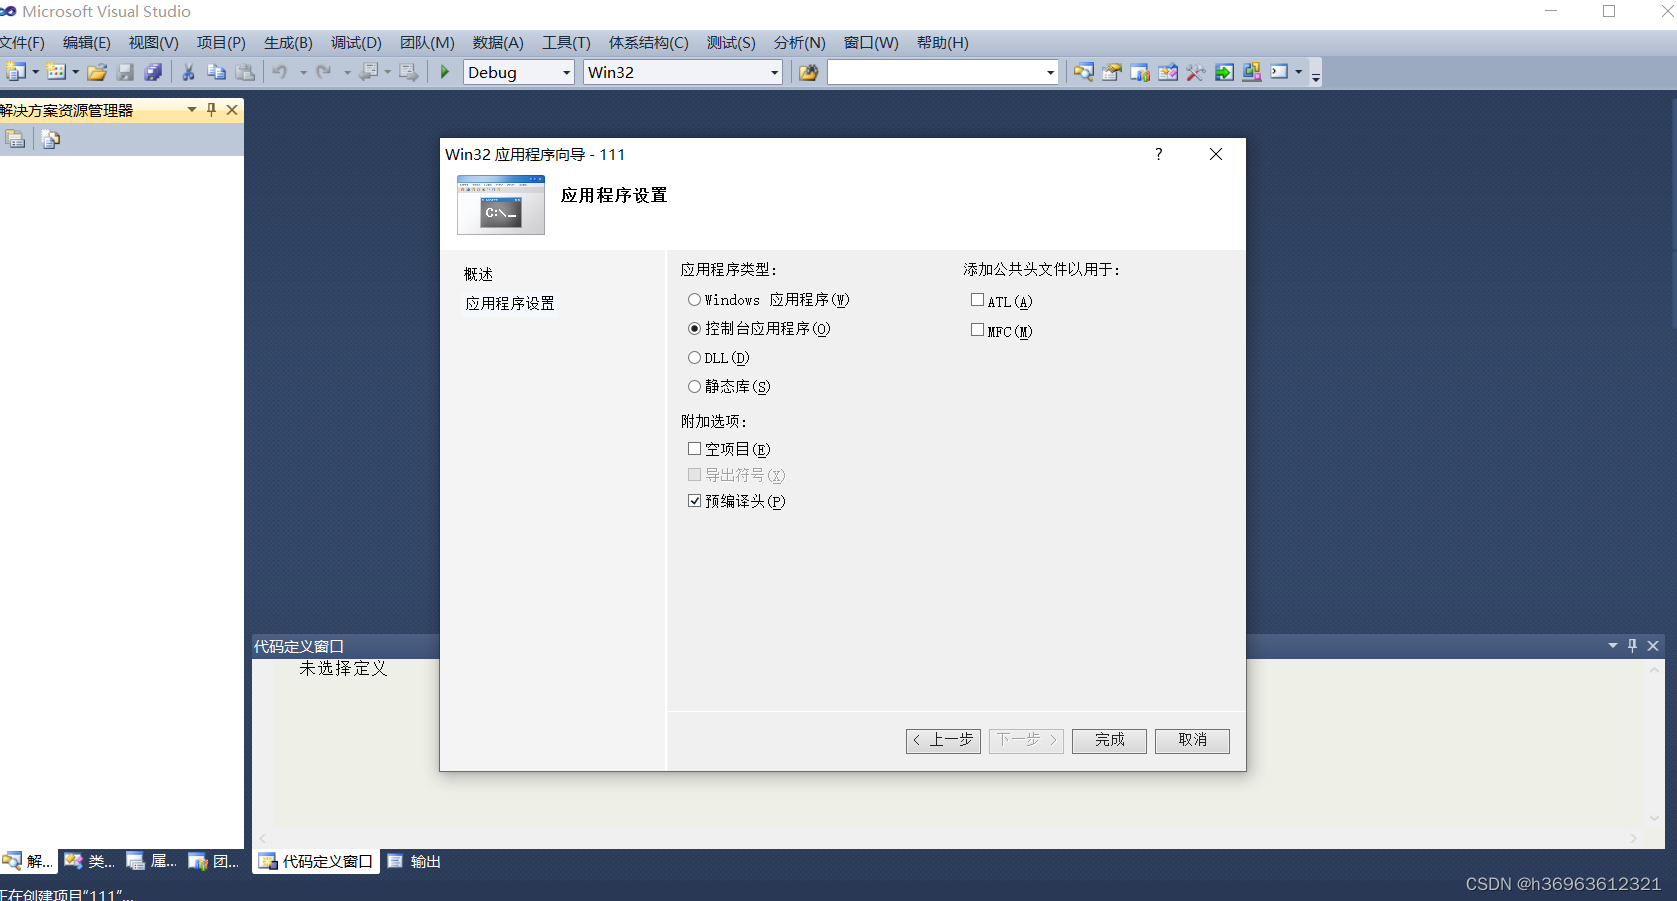Click the Navigate Backward icon
This screenshot has width=1677, height=901.
tap(369, 72)
